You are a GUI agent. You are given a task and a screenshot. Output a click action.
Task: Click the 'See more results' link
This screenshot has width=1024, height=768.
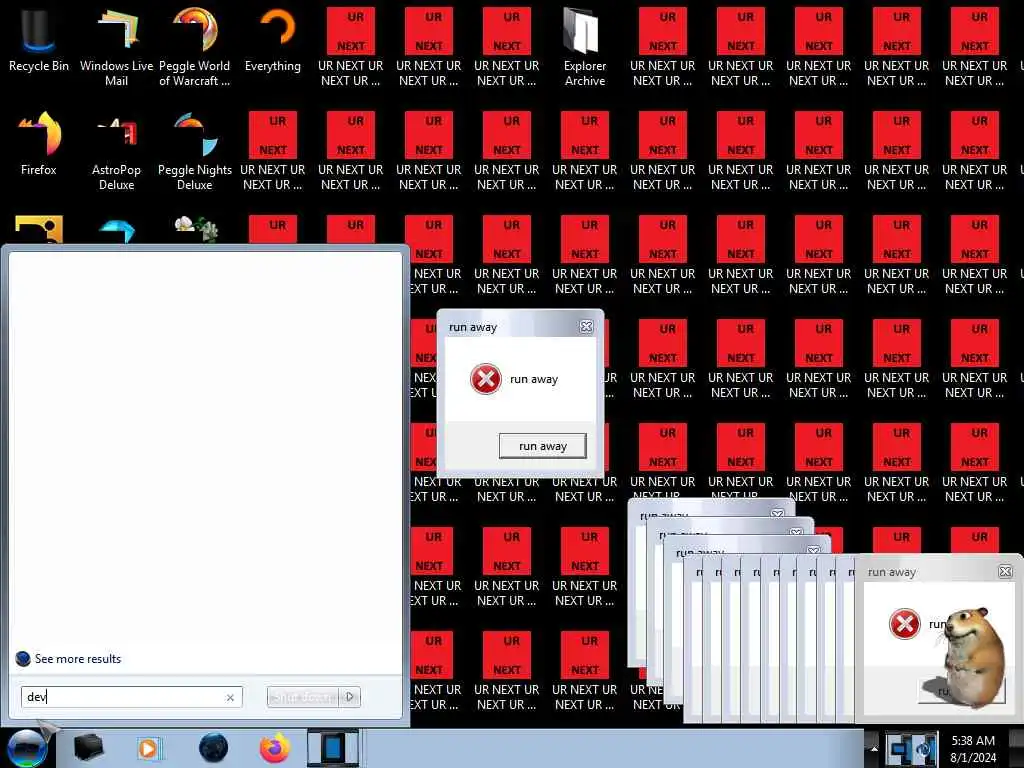pos(78,659)
